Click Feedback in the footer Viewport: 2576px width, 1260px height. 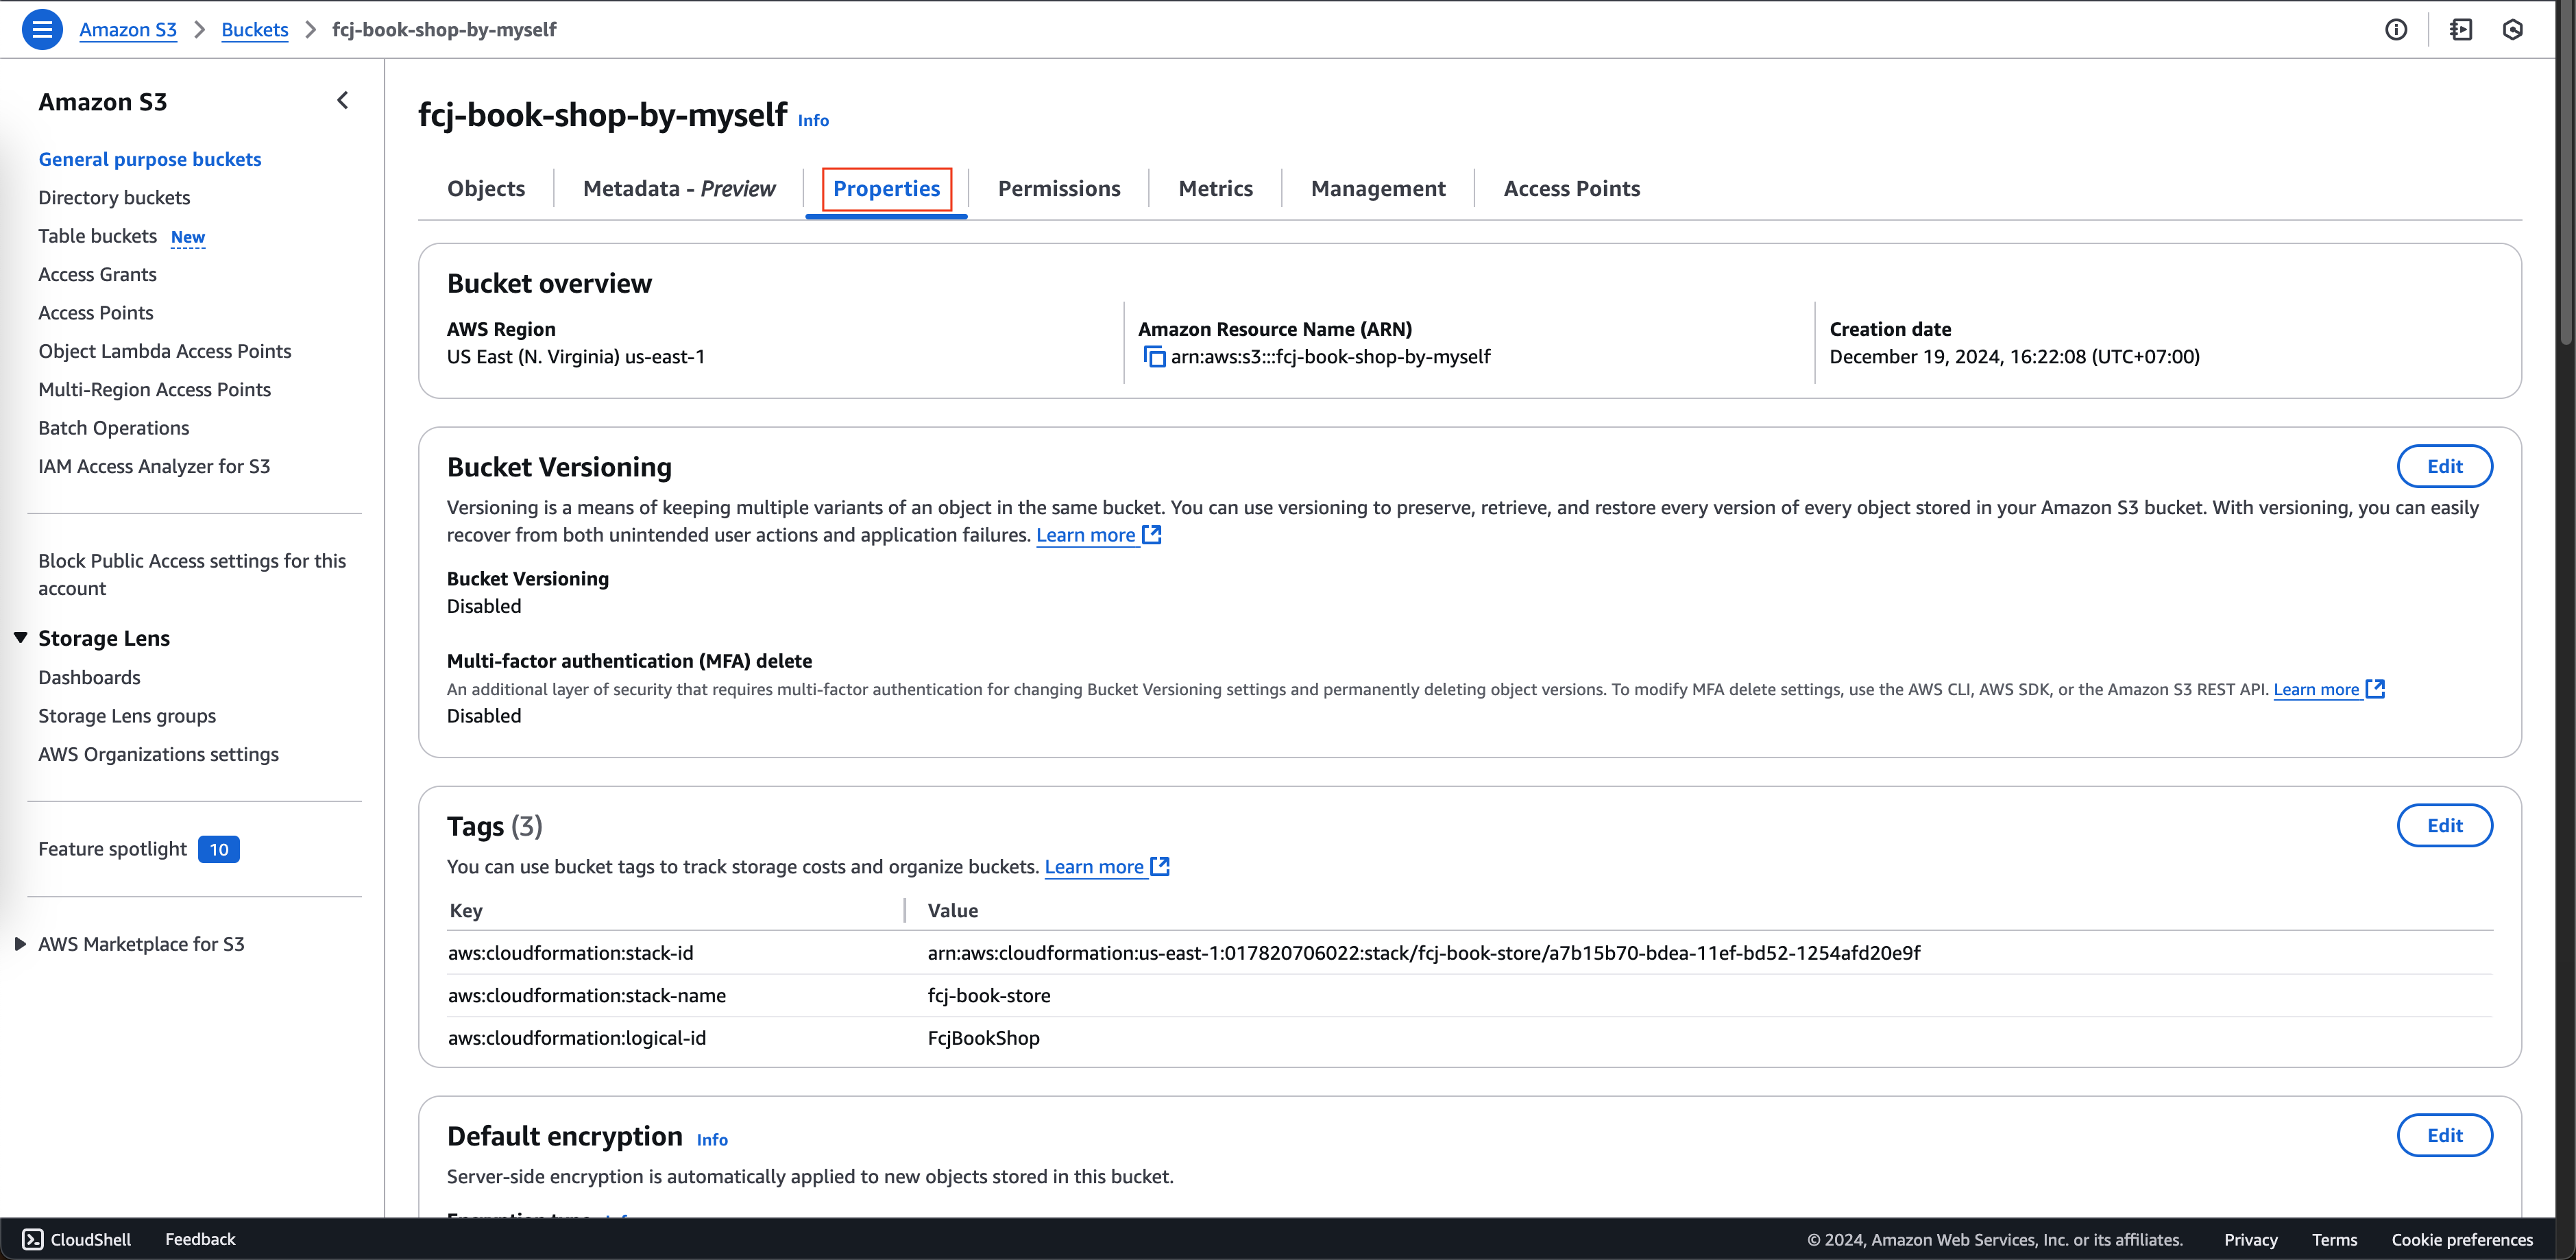click(200, 1239)
